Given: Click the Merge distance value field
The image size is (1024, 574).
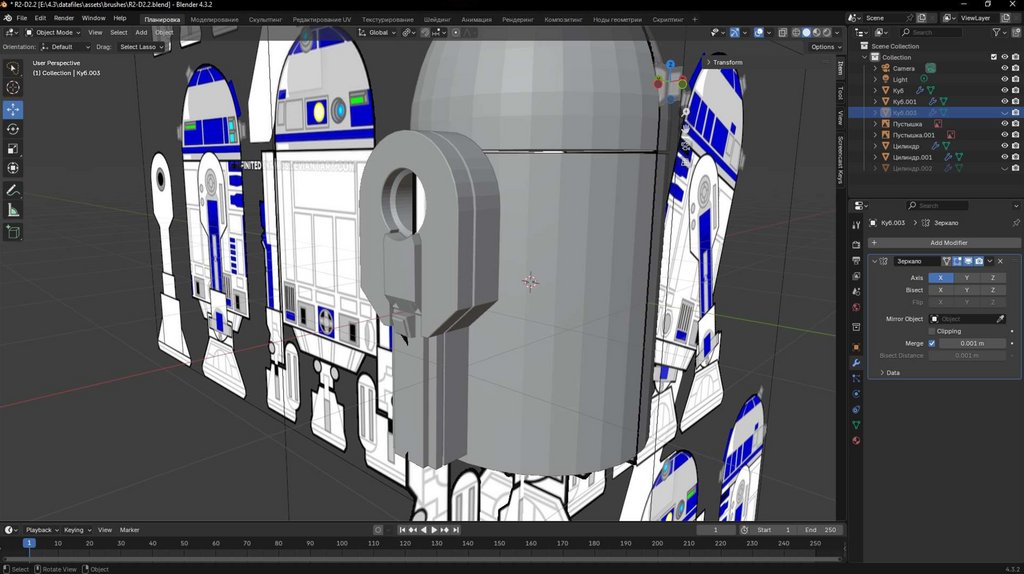Looking at the screenshot, I should click(x=973, y=343).
